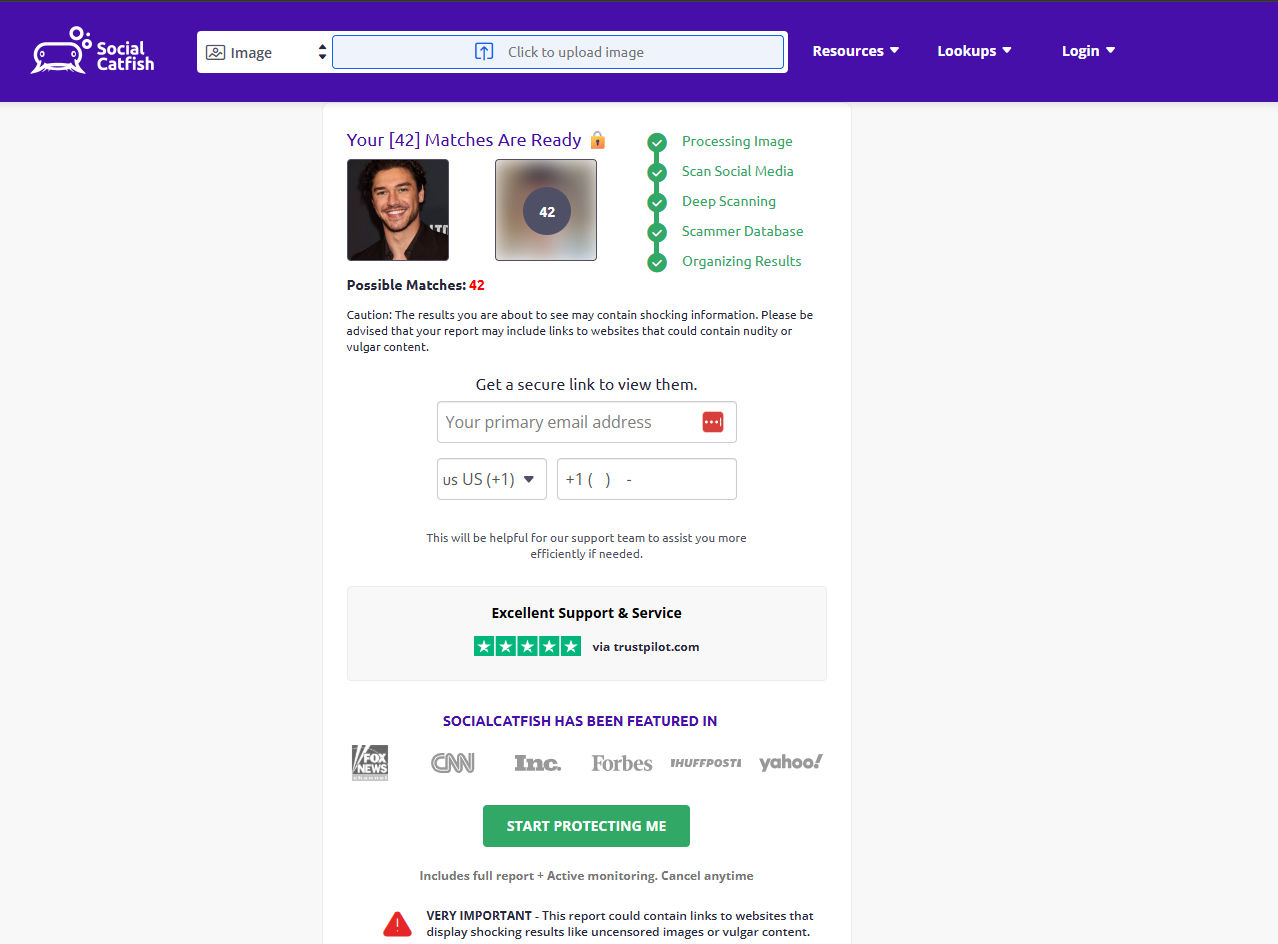This screenshot has height=944, width=1278.
Task: Click the Possible Matches: 42 text
Action: [x=416, y=285]
